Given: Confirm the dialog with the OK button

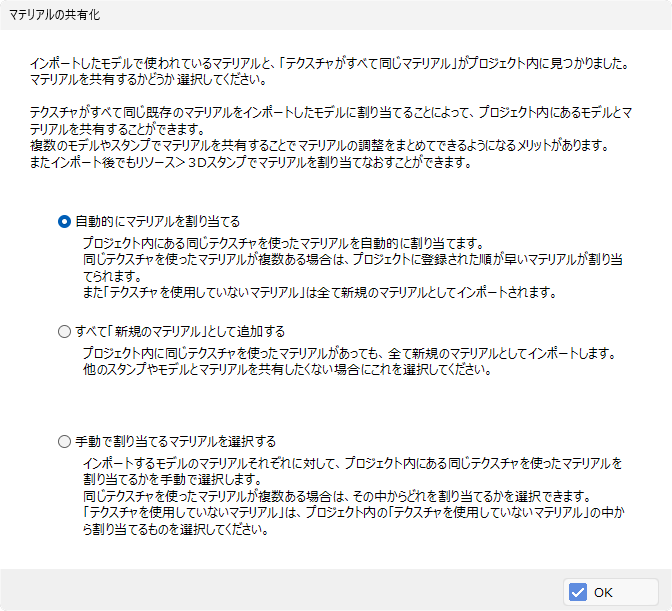Looking at the screenshot, I should pyautogui.click(x=610, y=592).
